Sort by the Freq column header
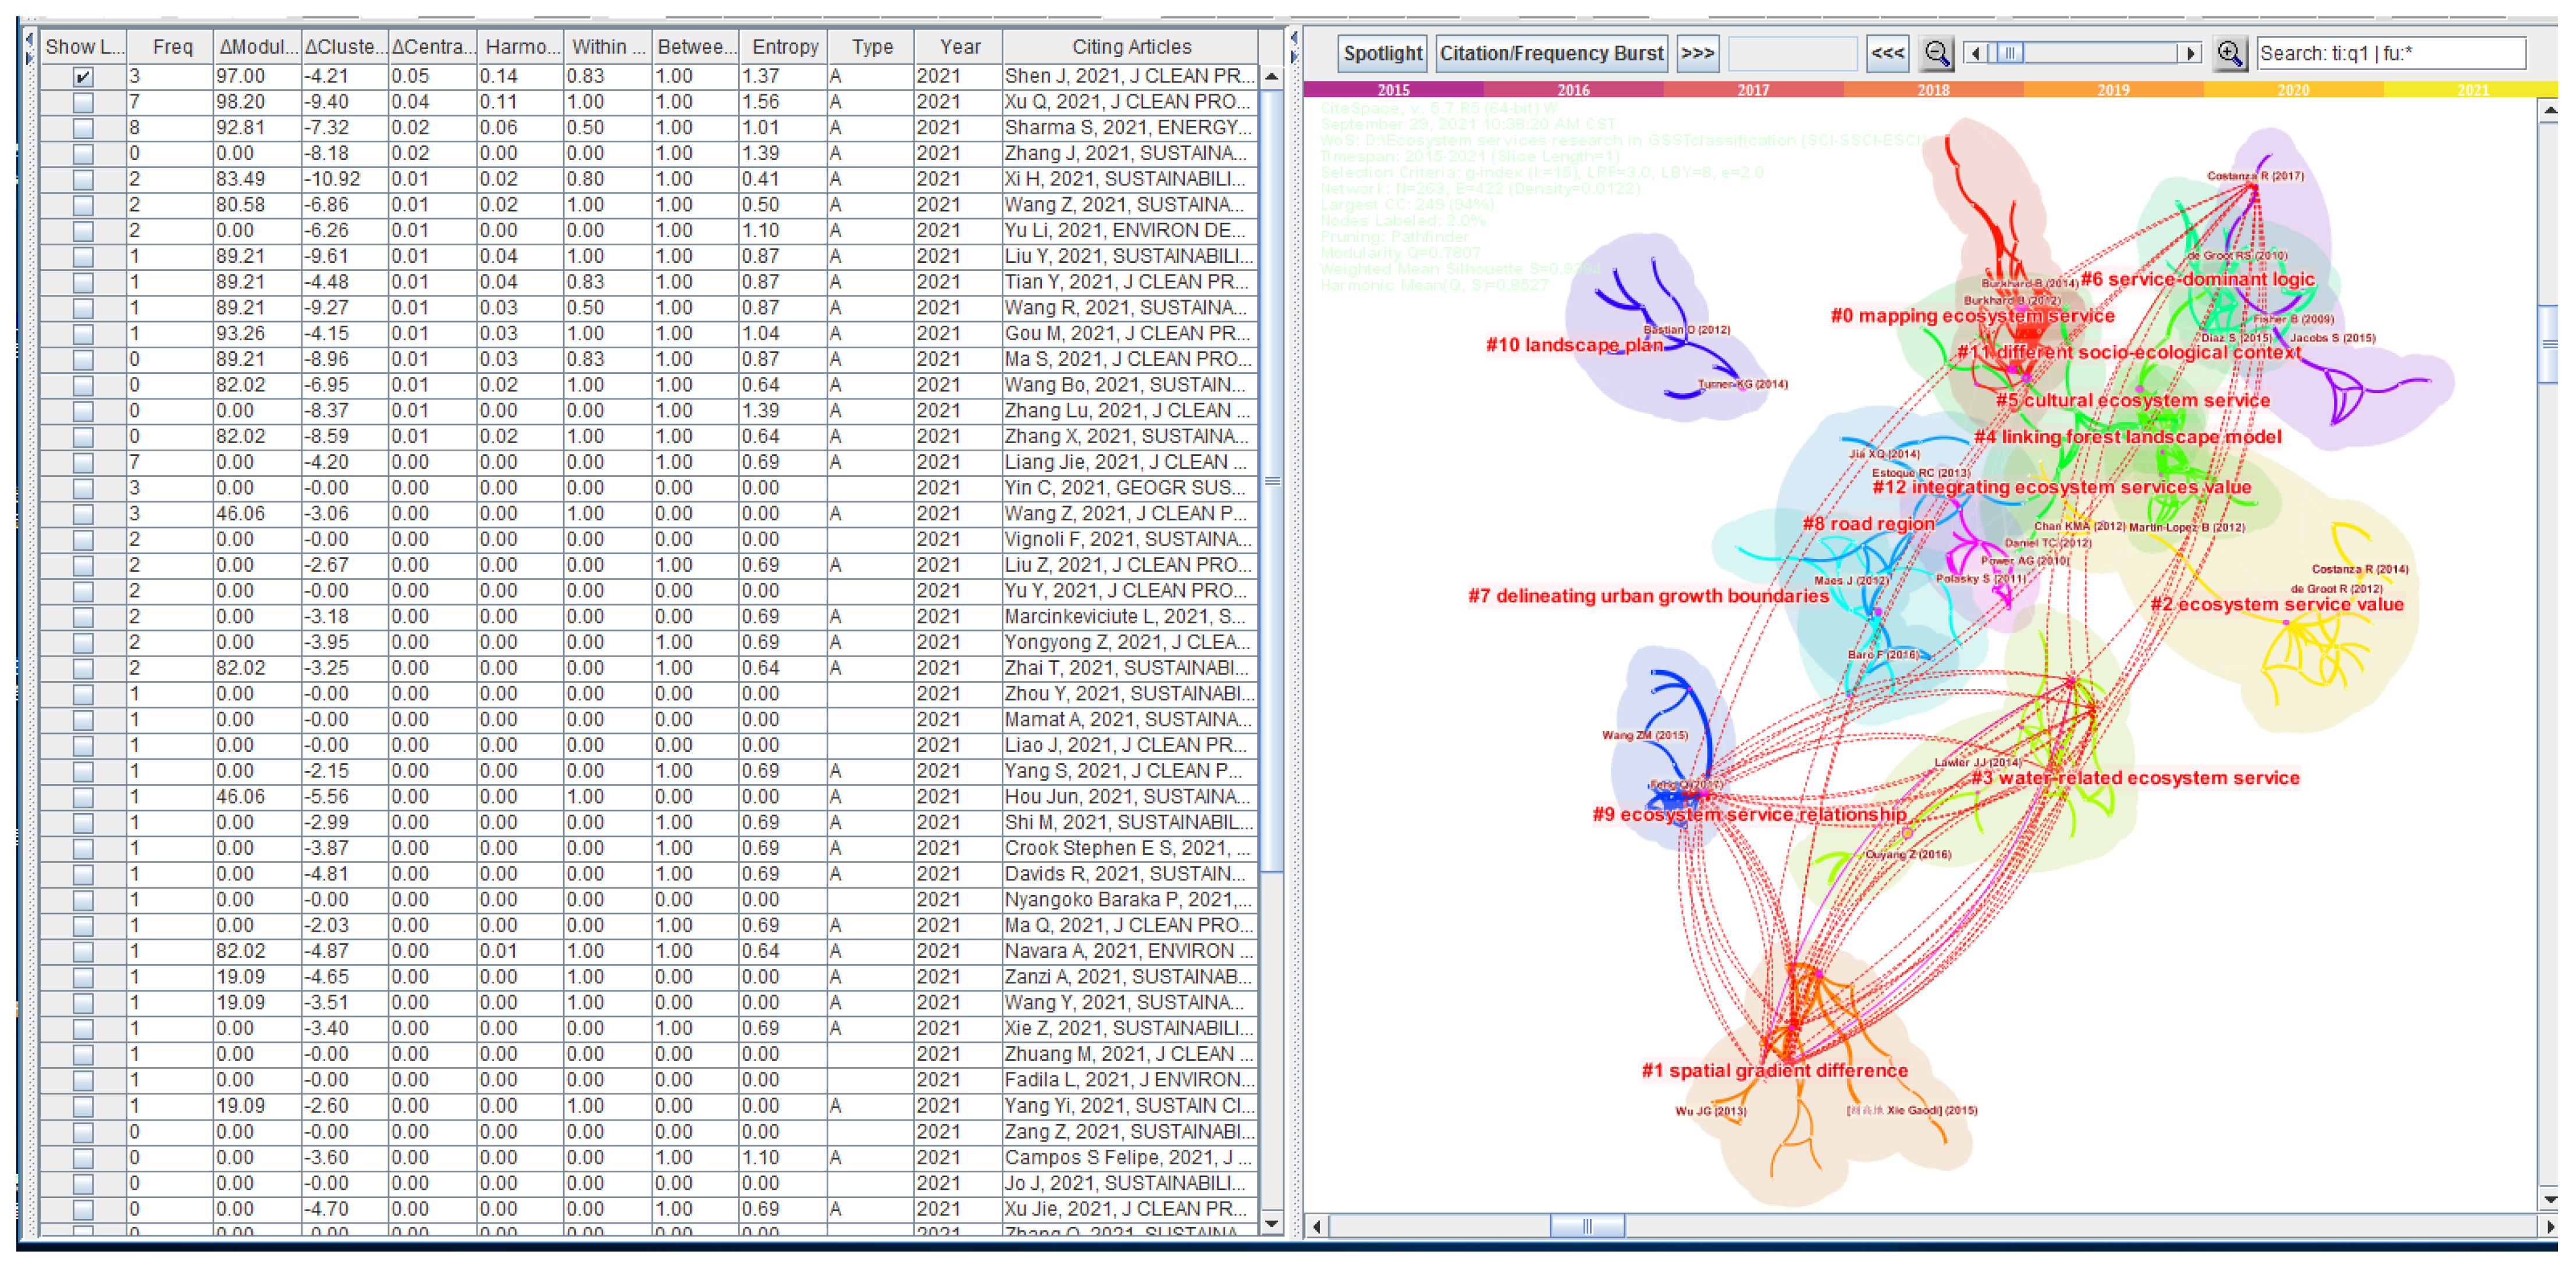The width and height of the screenshot is (2576, 1269). click(x=172, y=46)
